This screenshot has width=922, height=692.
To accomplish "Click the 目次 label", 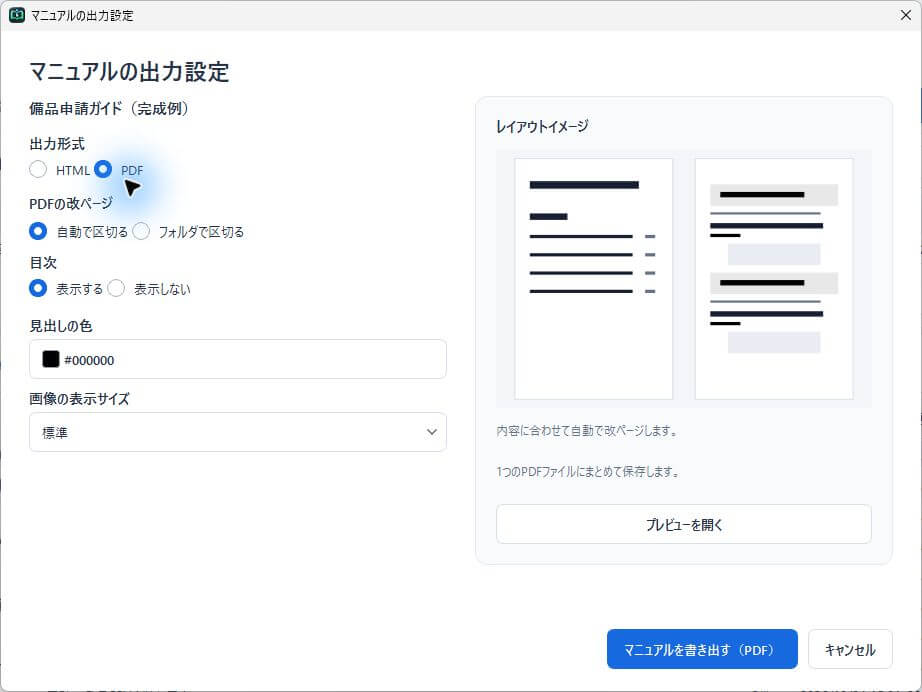I will (x=43, y=262).
